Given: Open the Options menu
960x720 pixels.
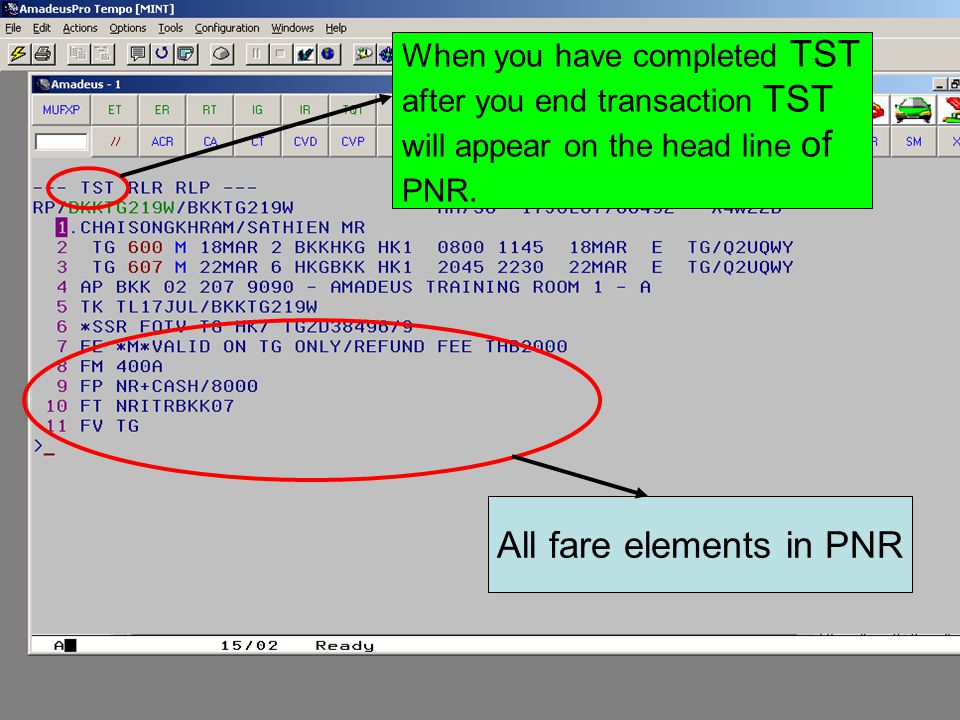Looking at the screenshot, I should pyautogui.click(x=127, y=28).
